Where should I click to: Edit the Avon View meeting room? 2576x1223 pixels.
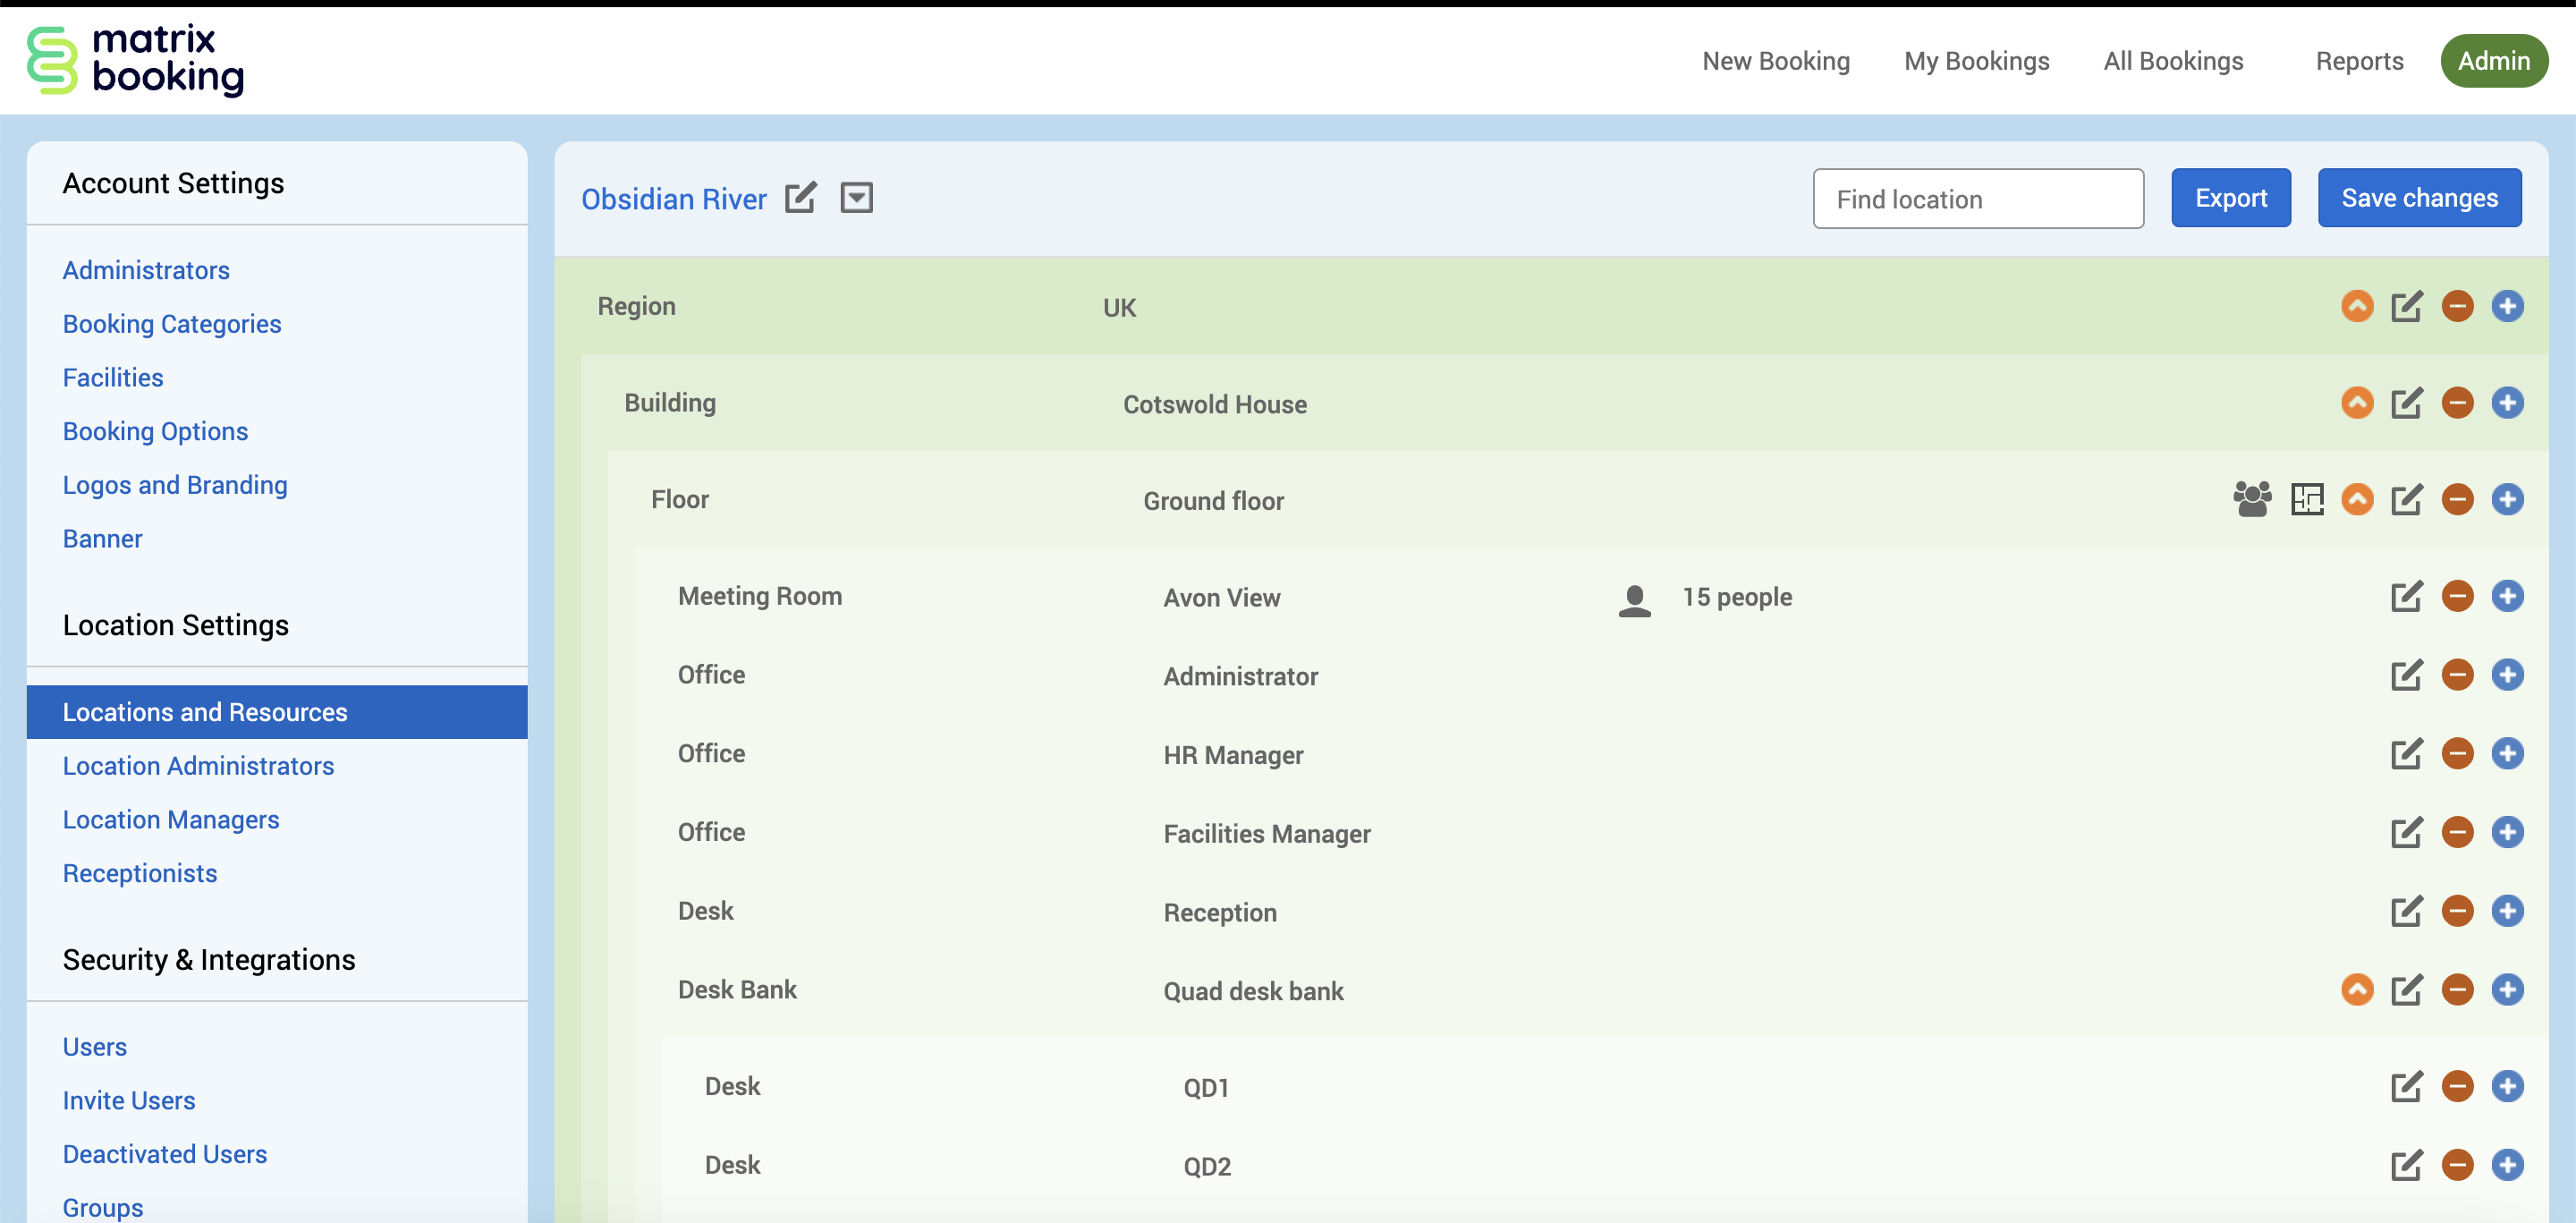(x=2405, y=597)
